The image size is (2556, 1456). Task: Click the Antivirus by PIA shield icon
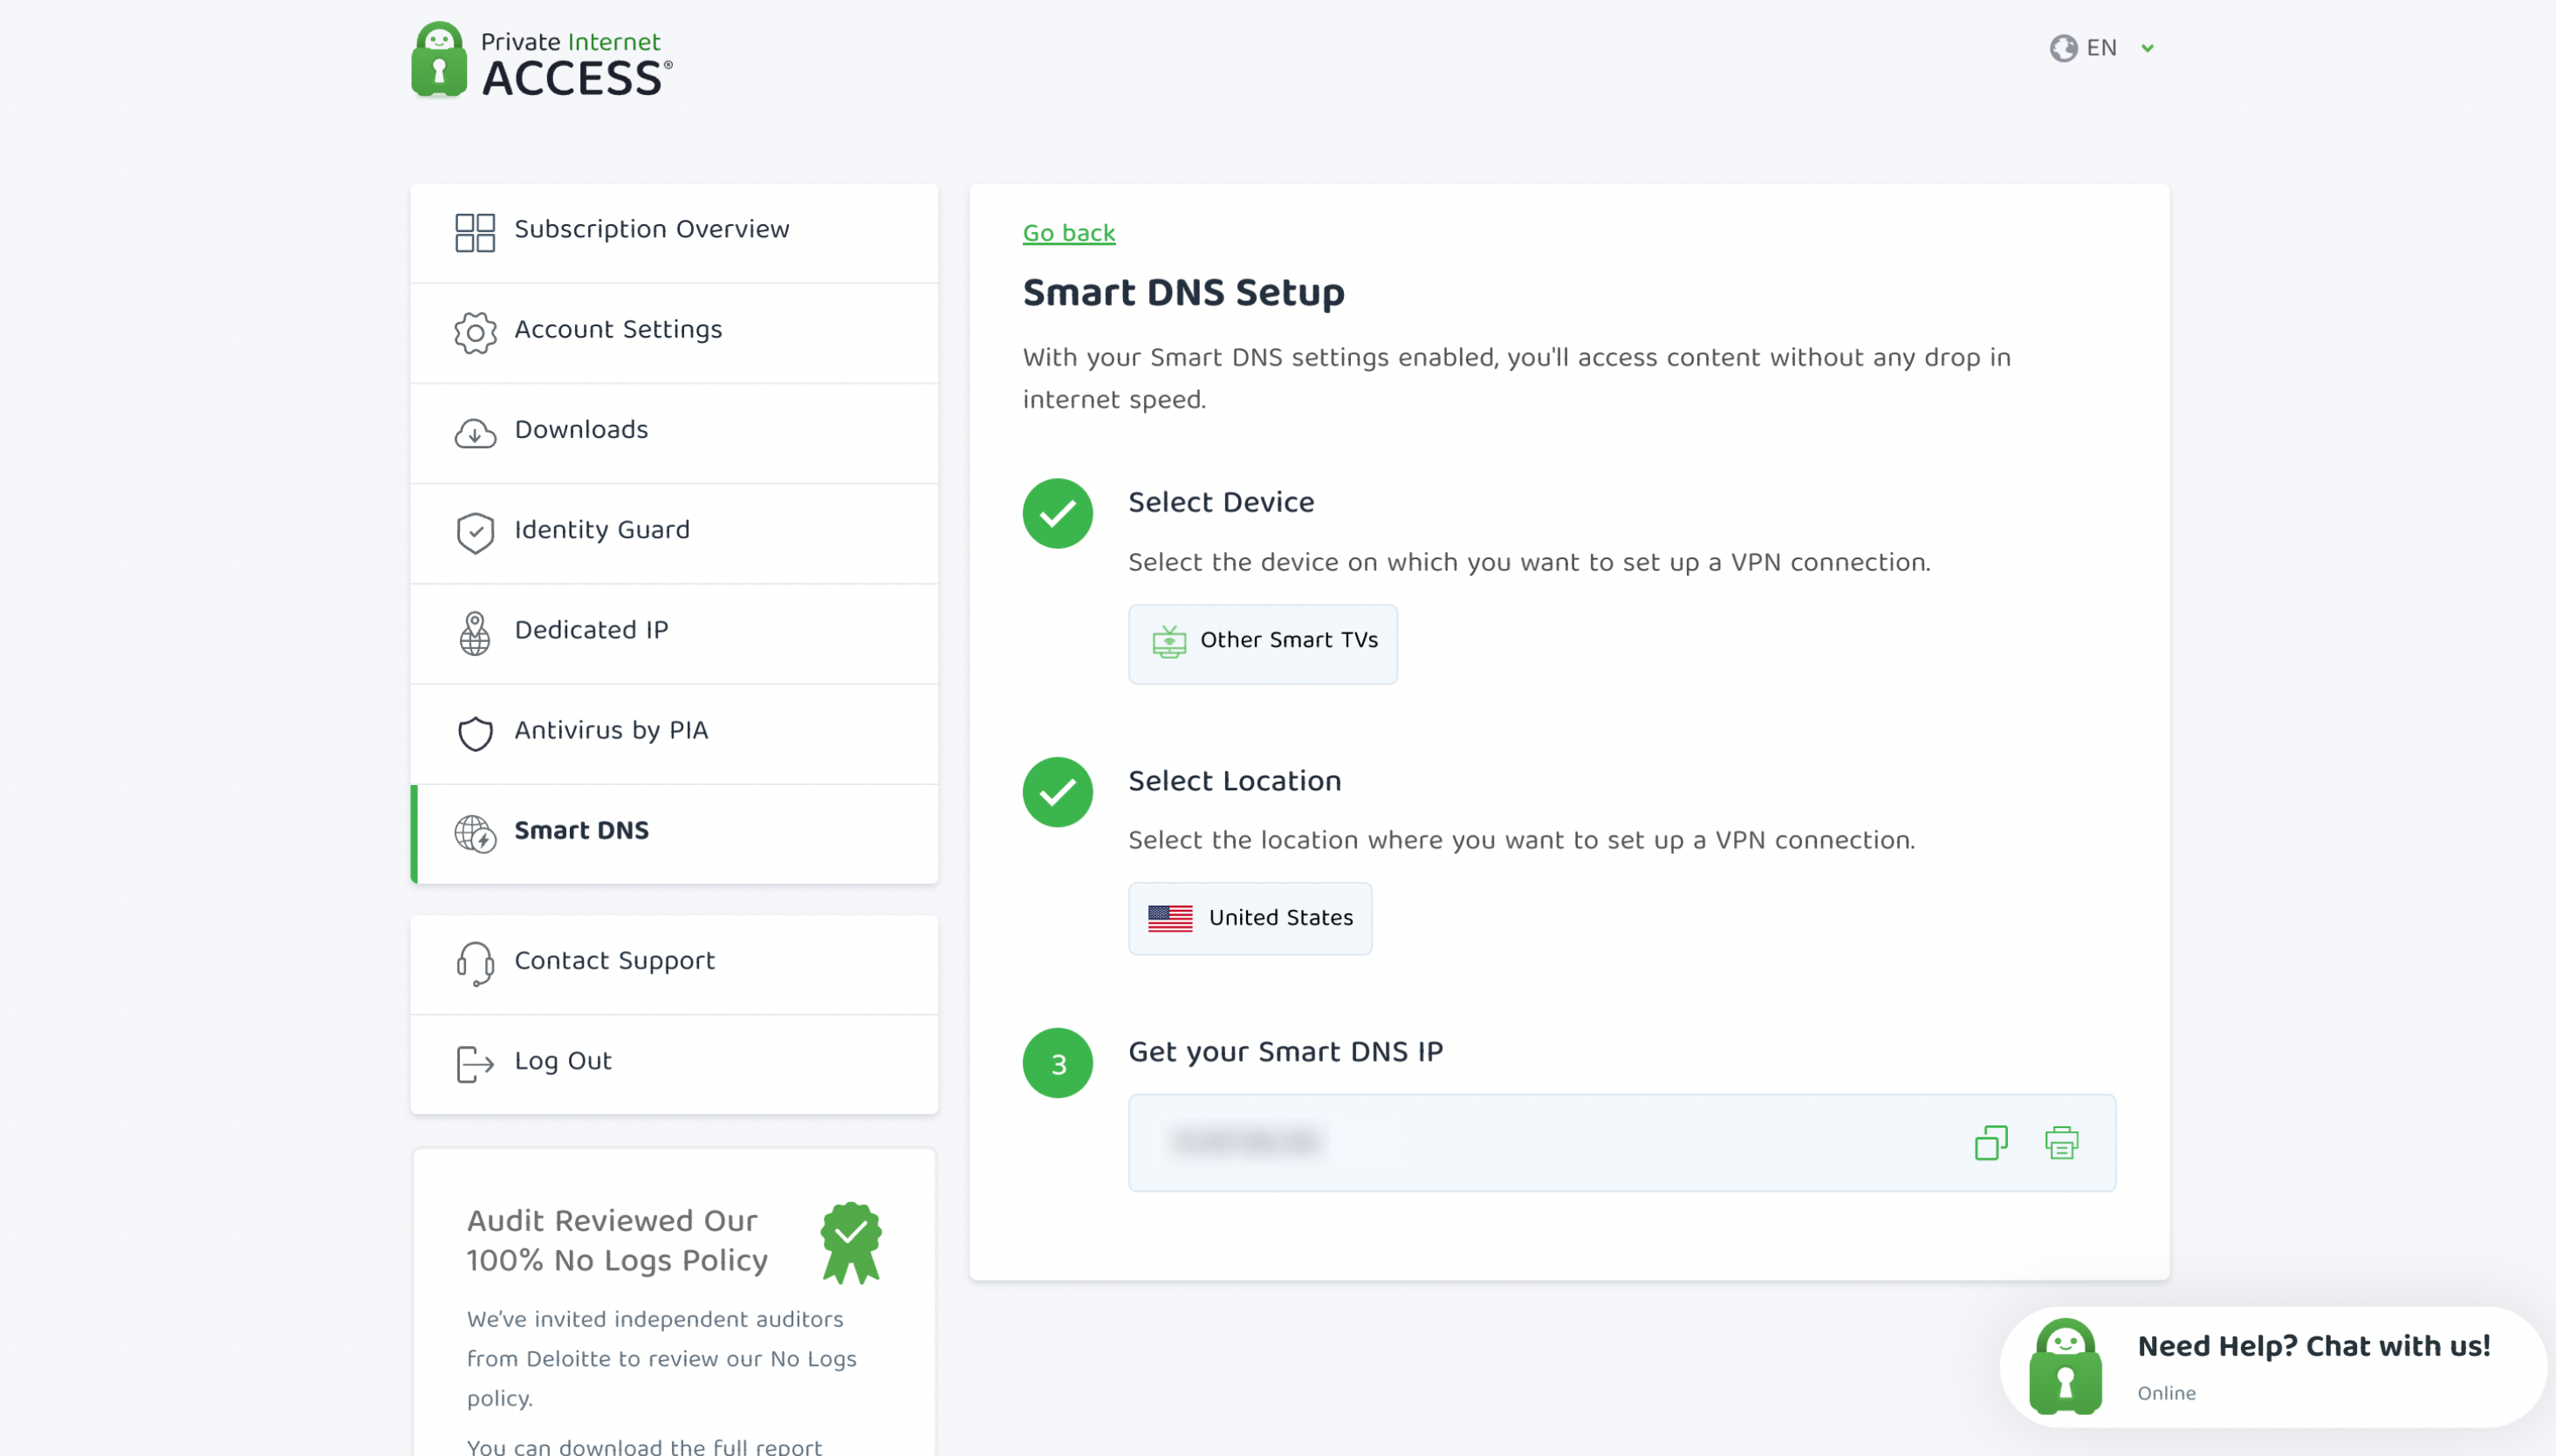pyautogui.click(x=475, y=733)
